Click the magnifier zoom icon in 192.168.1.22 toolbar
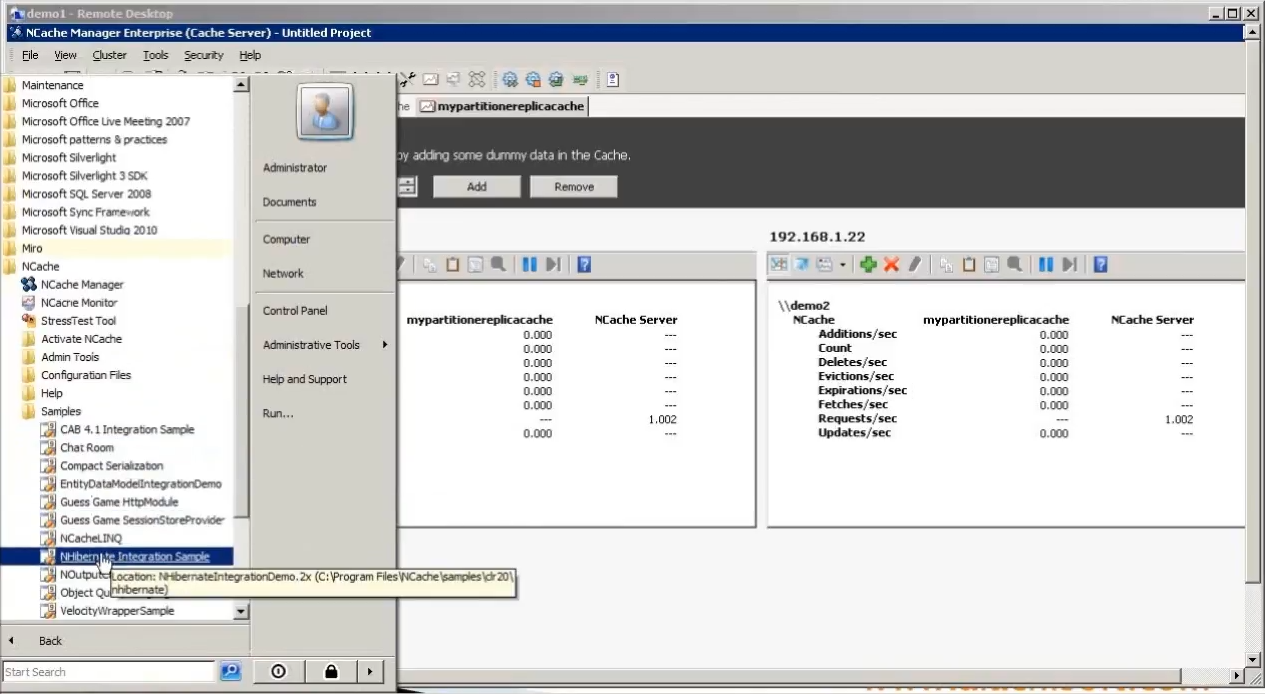1265x694 pixels. pos(1015,264)
